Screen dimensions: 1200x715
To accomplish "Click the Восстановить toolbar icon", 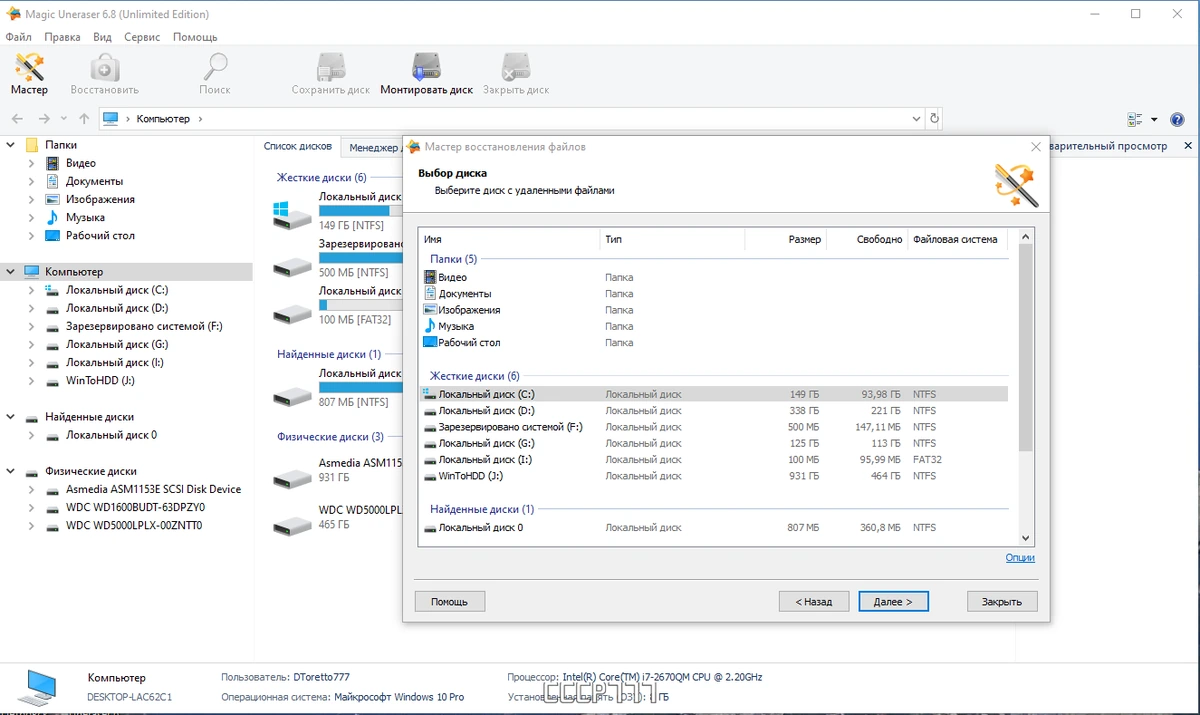I will (x=105, y=67).
